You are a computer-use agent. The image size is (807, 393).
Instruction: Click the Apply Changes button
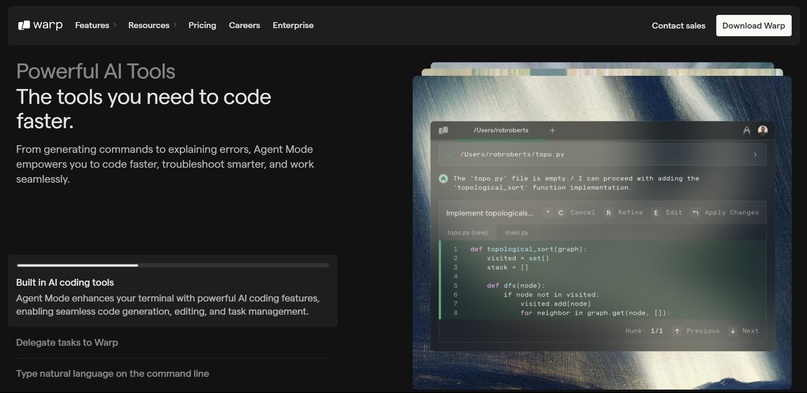(x=731, y=212)
